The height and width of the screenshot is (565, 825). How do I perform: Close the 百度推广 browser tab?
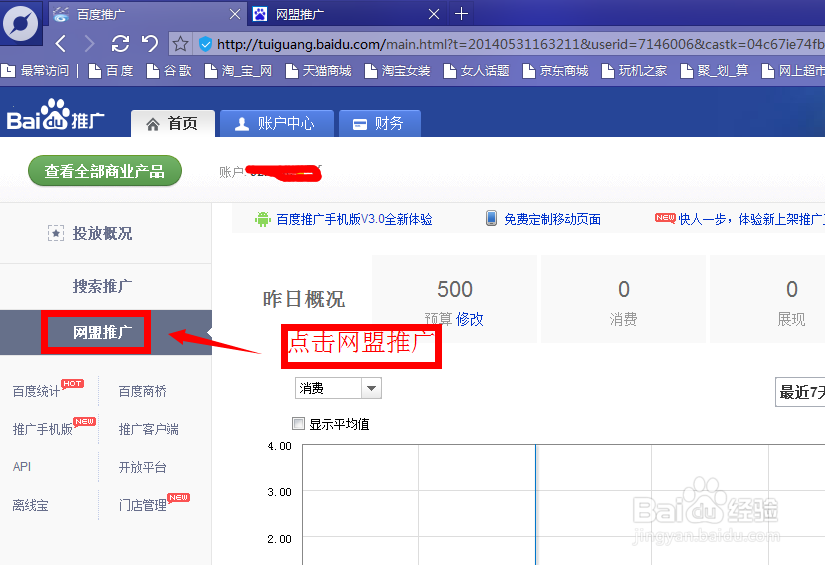(x=235, y=14)
